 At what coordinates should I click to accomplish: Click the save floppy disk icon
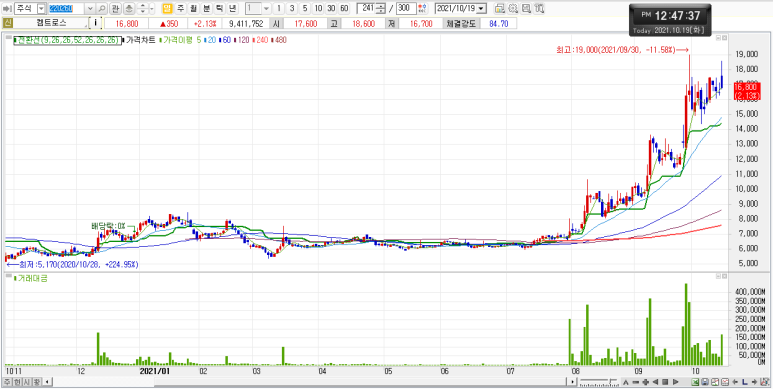tap(705, 382)
